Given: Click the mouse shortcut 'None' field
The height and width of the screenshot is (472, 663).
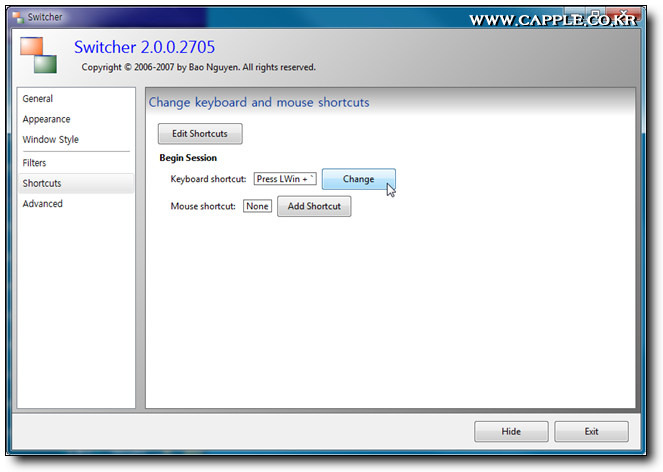Looking at the screenshot, I should [258, 206].
